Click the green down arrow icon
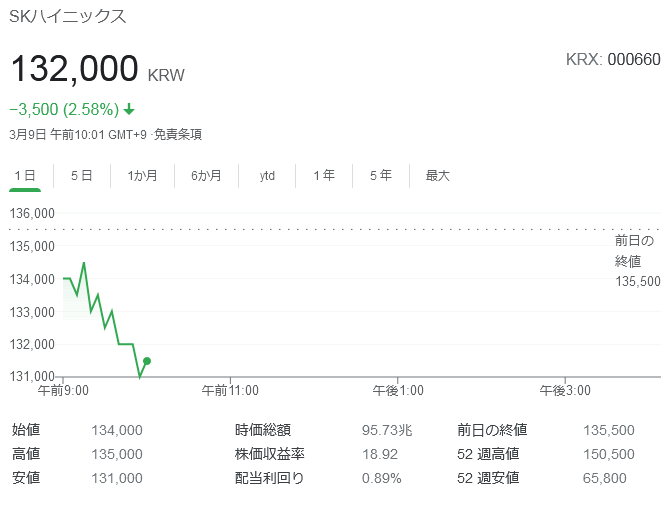668x506 pixels. pos(130,109)
